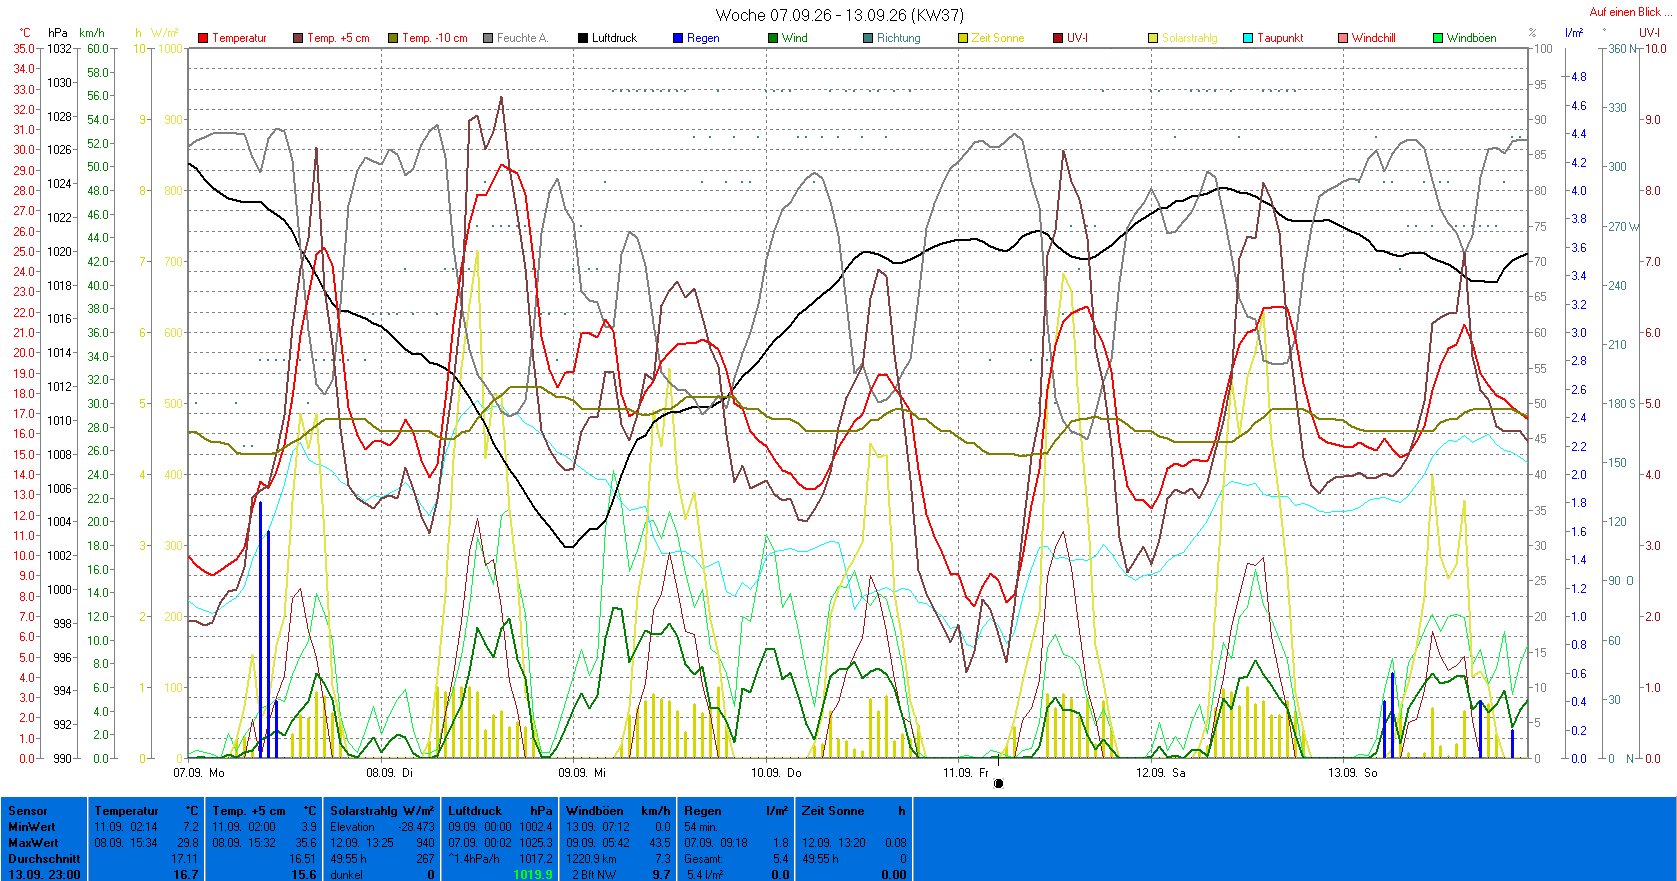Click the bright green Windböen legend square
1677x881 pixels.
[x=1438, y=38]
